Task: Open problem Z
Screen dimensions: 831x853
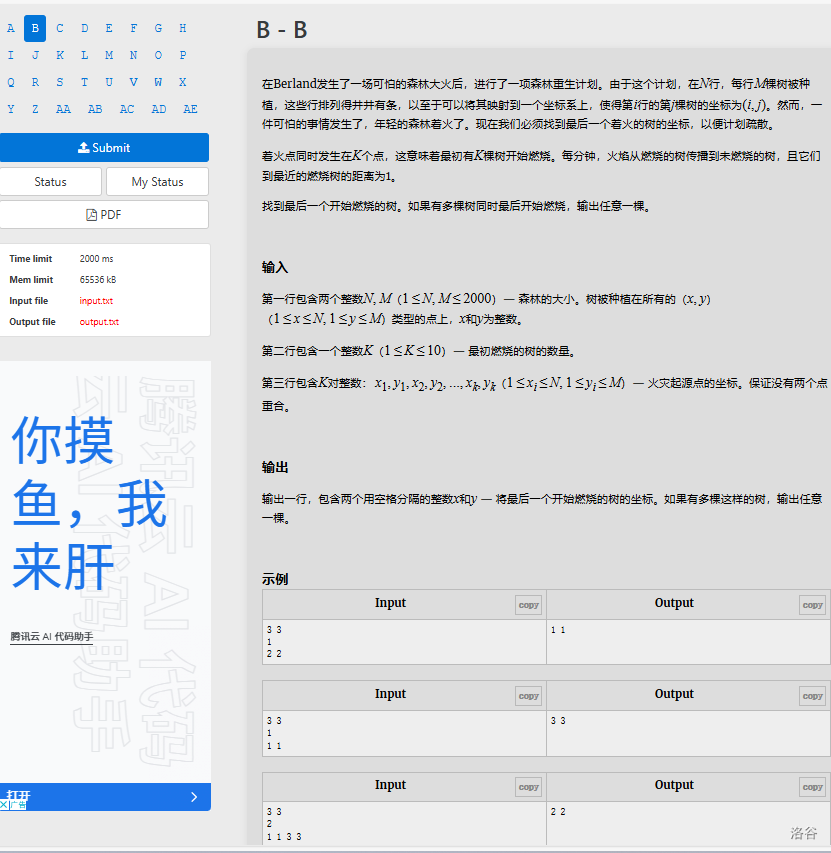Action: [35, 109]
